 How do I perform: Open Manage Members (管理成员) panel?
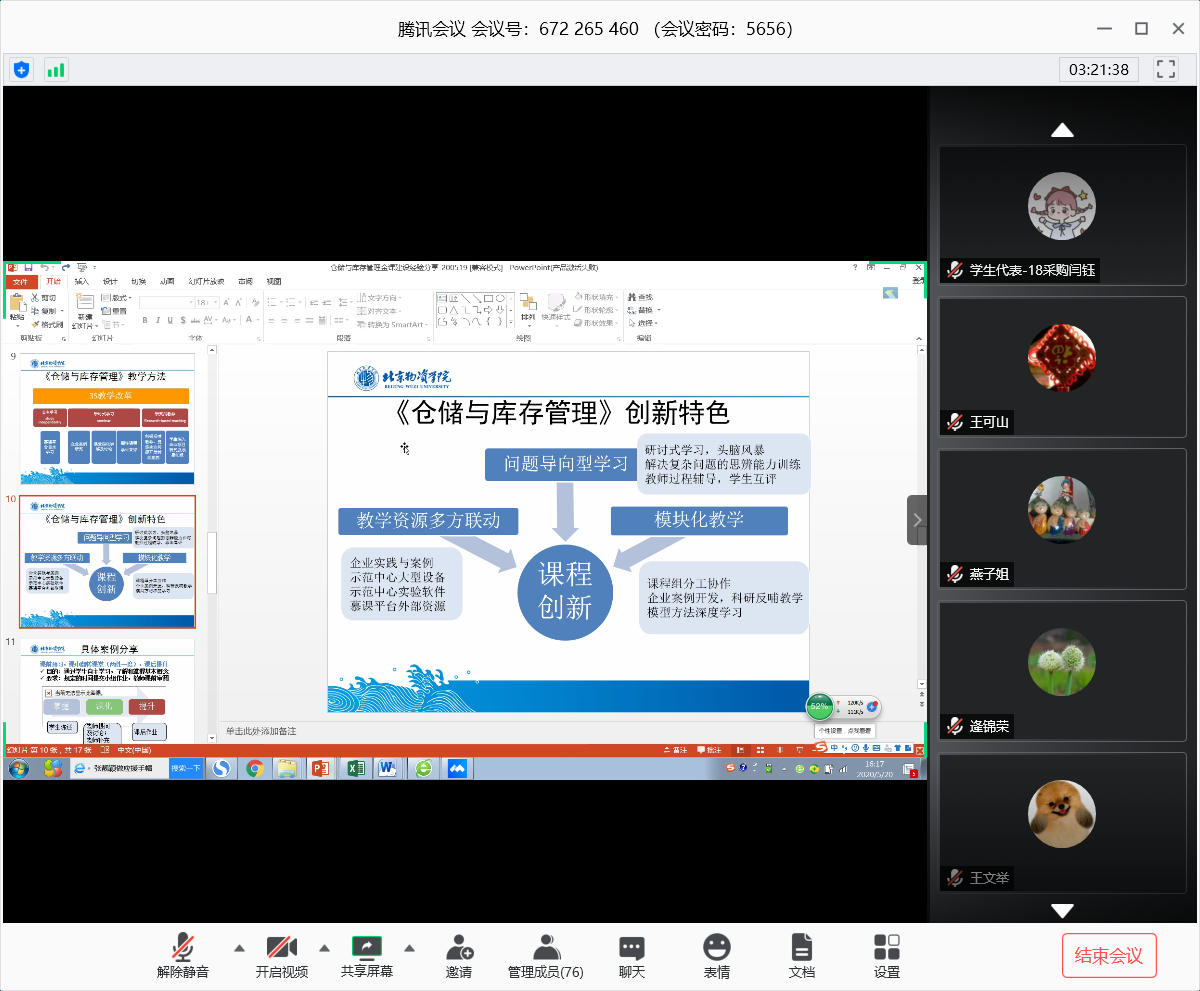[545, 955]
